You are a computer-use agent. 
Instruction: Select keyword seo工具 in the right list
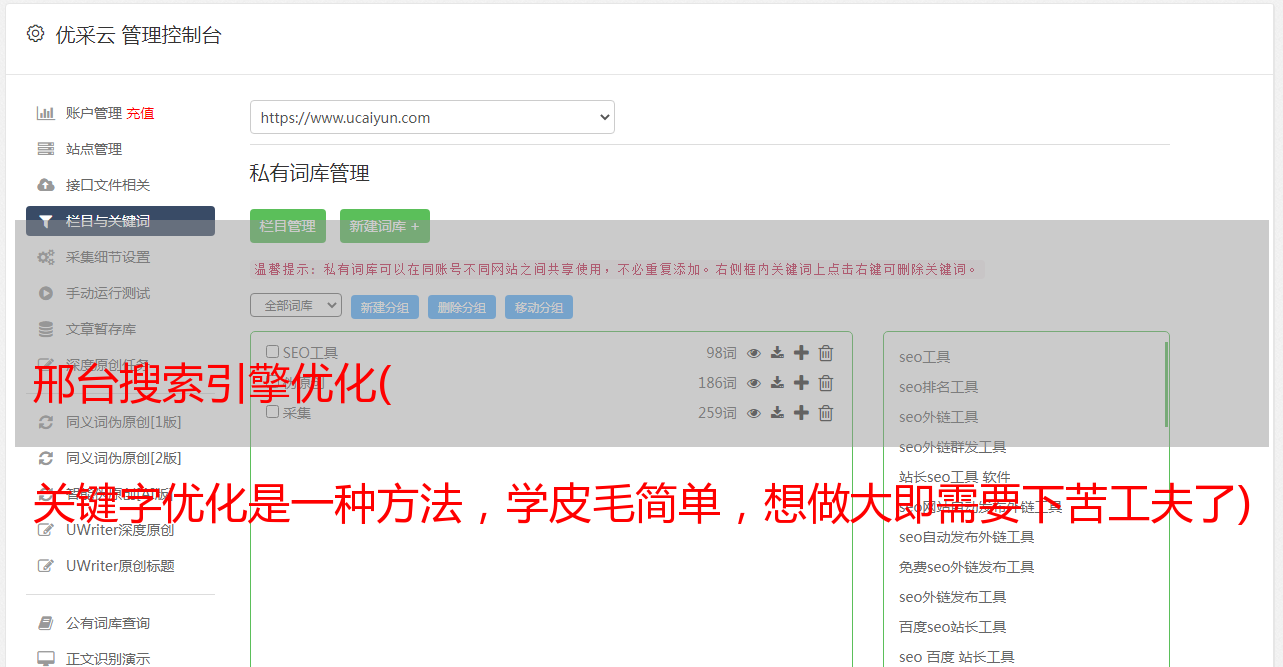[925, 357]
